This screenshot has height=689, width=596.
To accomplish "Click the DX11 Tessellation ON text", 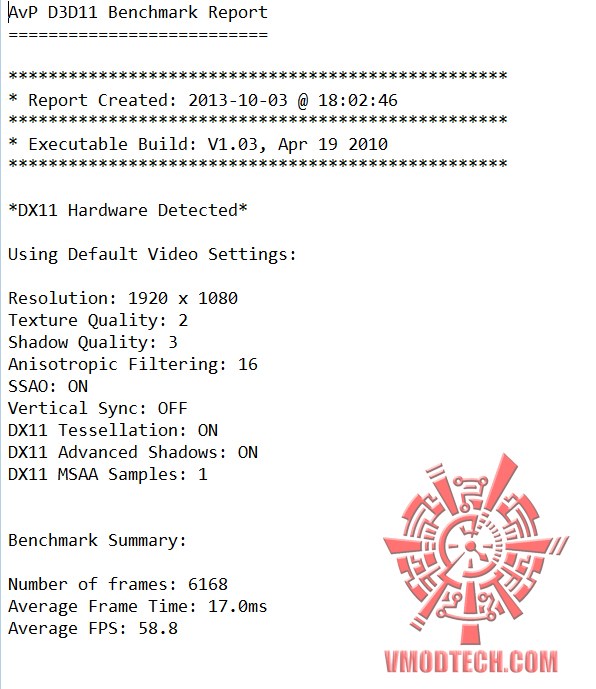I will (113, 430).
